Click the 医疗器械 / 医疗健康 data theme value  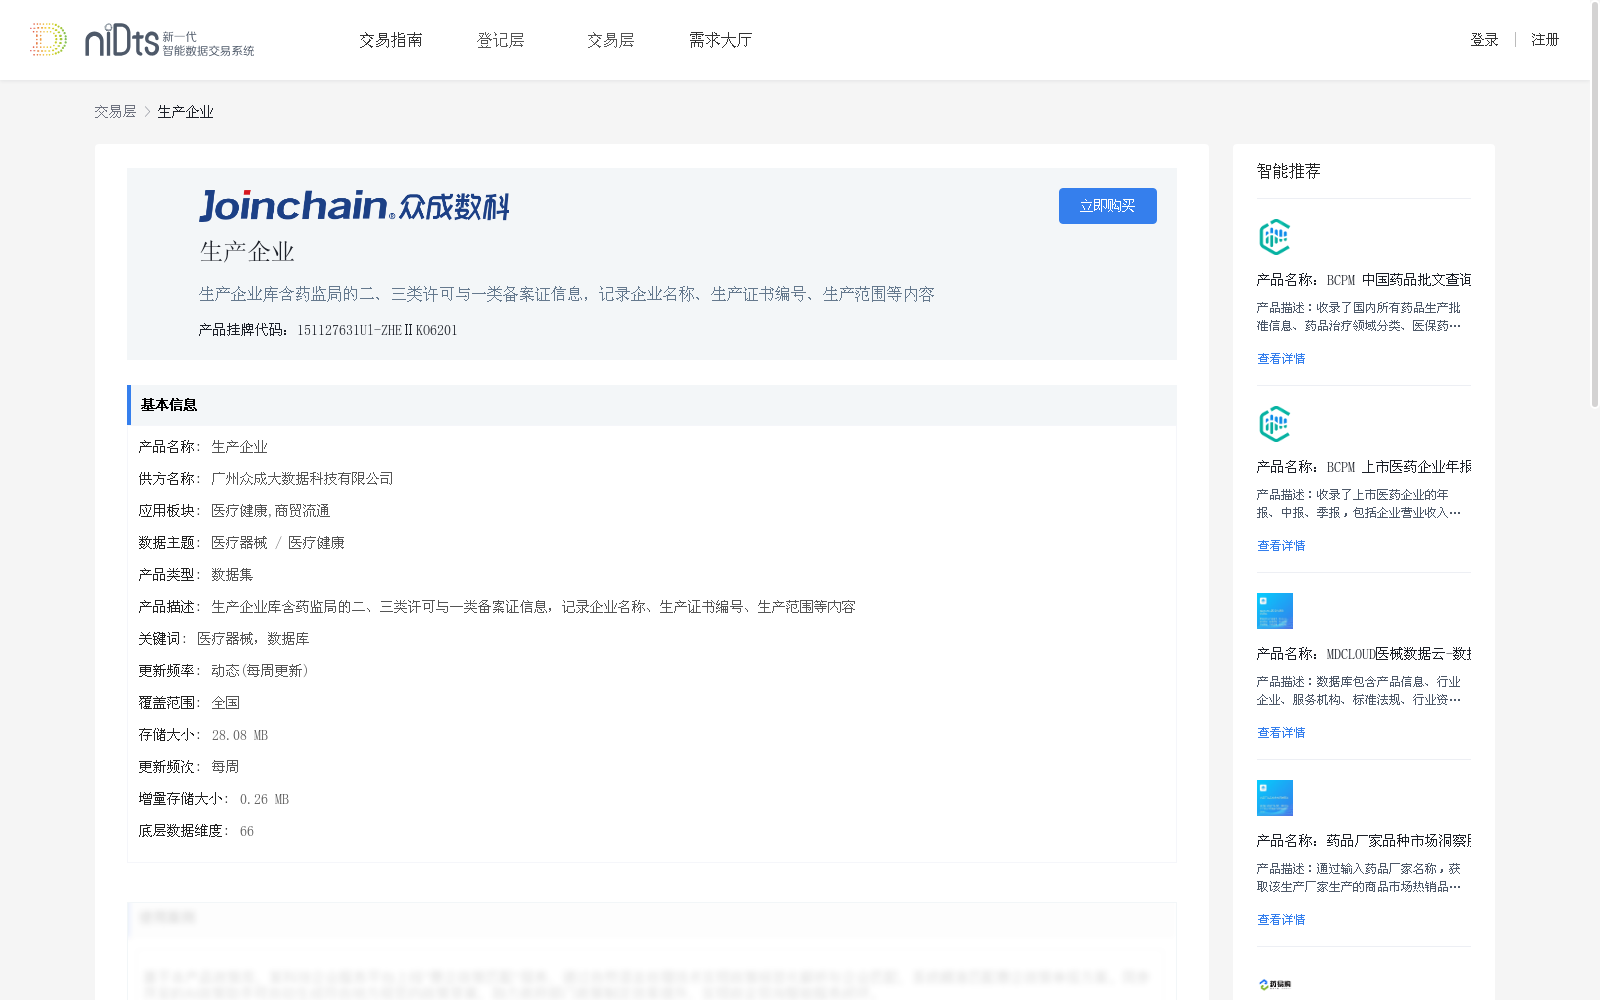click(x=277, y=543)
